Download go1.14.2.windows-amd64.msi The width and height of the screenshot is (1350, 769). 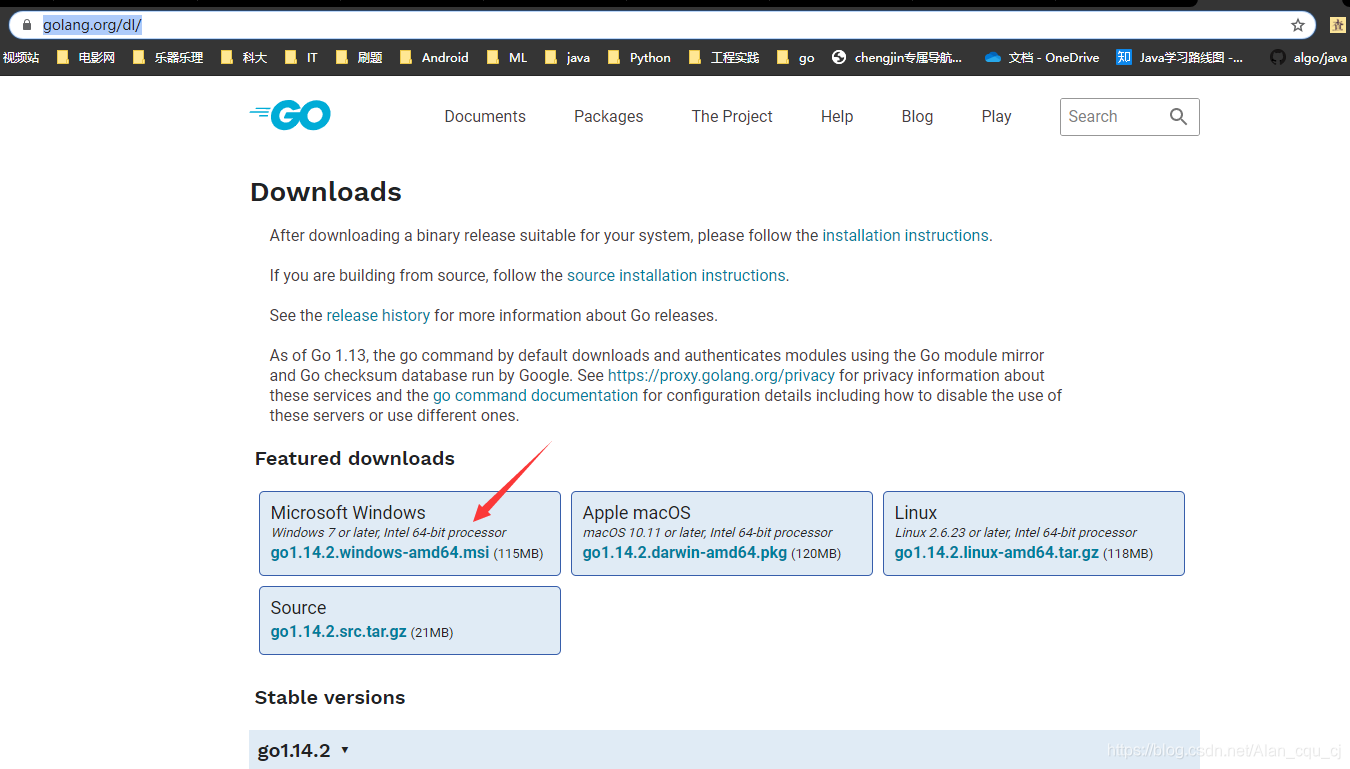380,553
